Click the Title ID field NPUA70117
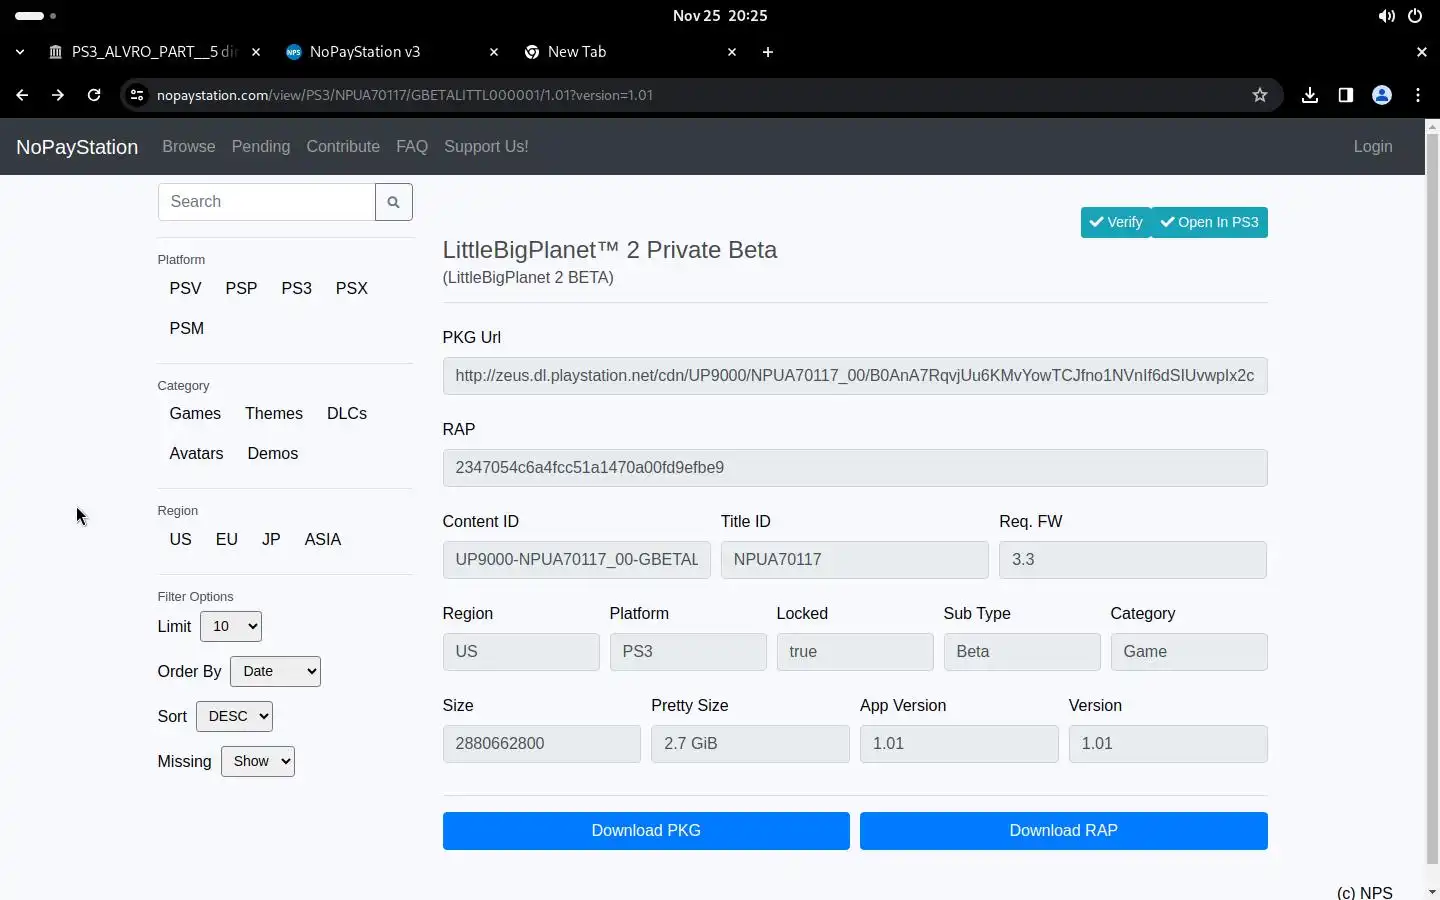This screenshot has height=900, width=1440. click(855, 560)
